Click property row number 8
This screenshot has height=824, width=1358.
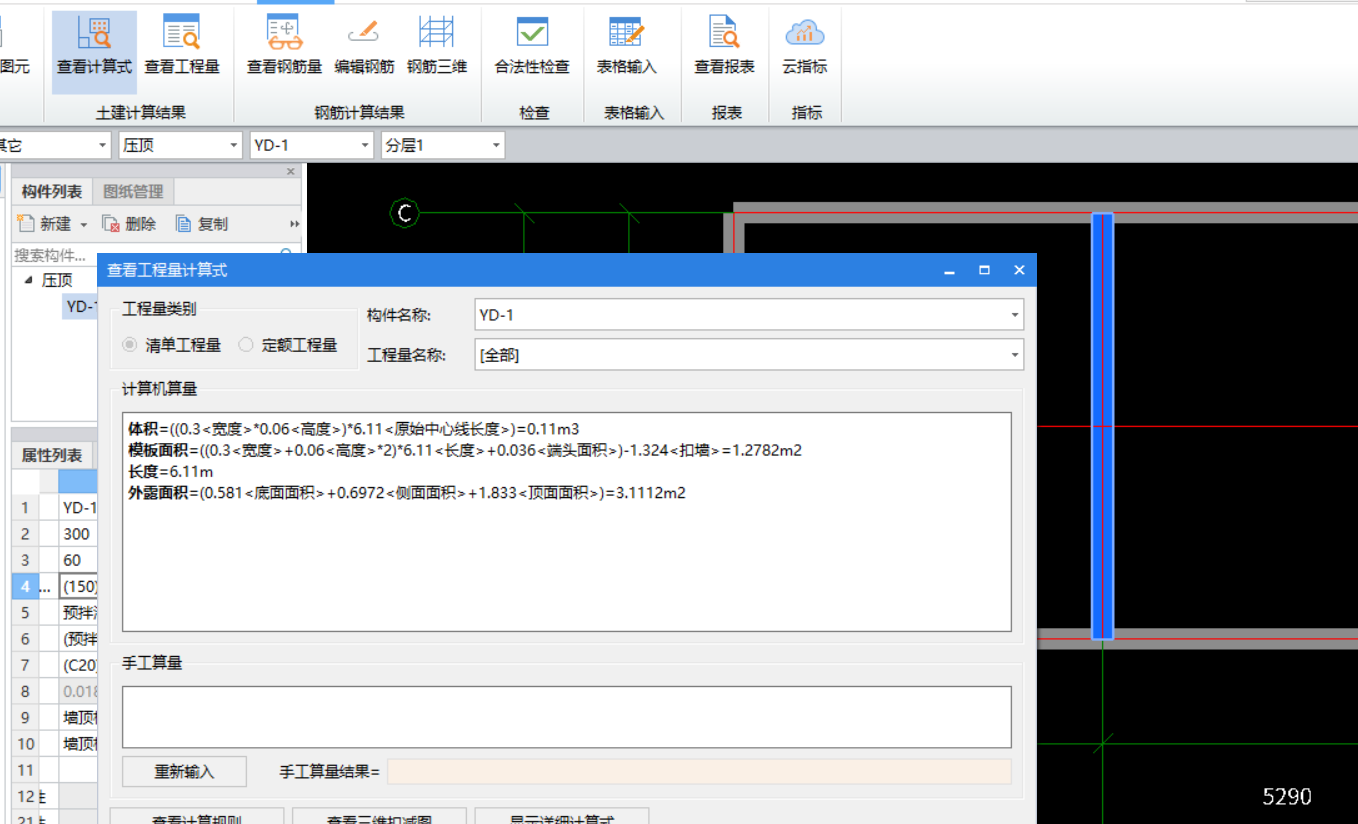pos(25,691)
